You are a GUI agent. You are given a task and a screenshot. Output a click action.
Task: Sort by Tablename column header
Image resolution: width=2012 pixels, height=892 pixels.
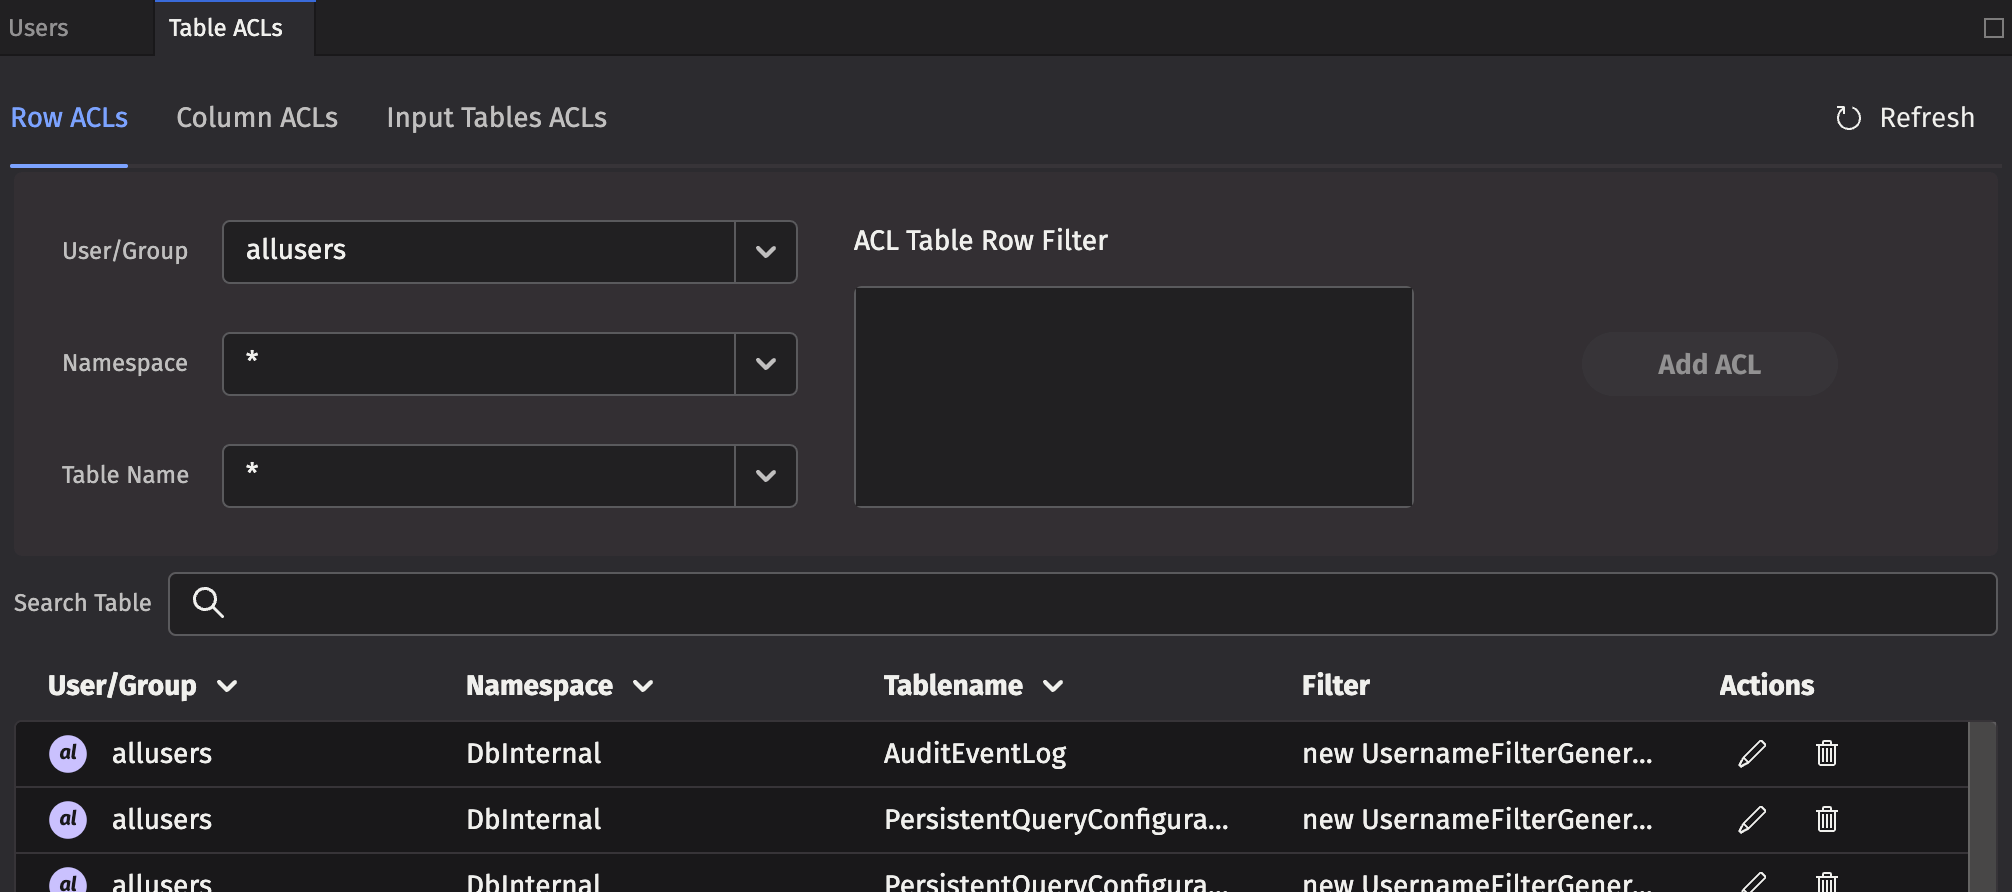click(x=972, y=686)
